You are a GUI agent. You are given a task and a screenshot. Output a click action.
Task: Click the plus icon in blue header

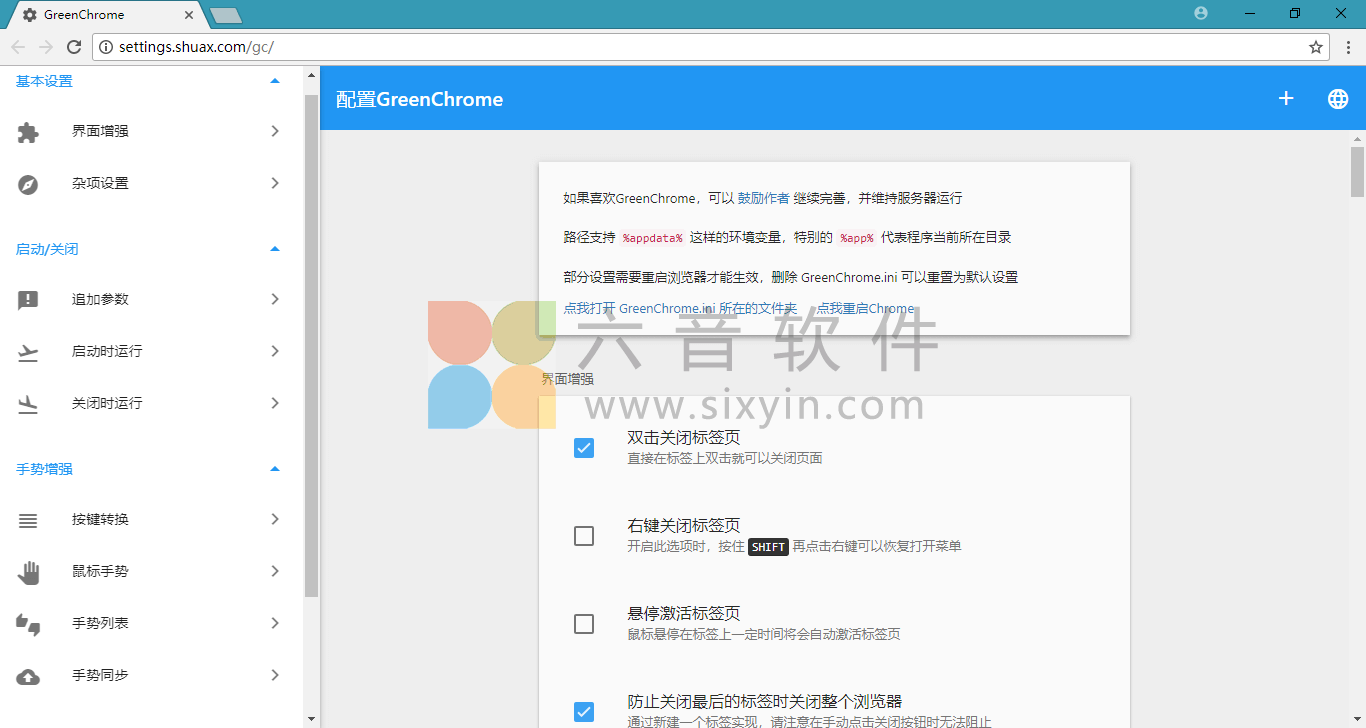click(x=1286, y=98)
